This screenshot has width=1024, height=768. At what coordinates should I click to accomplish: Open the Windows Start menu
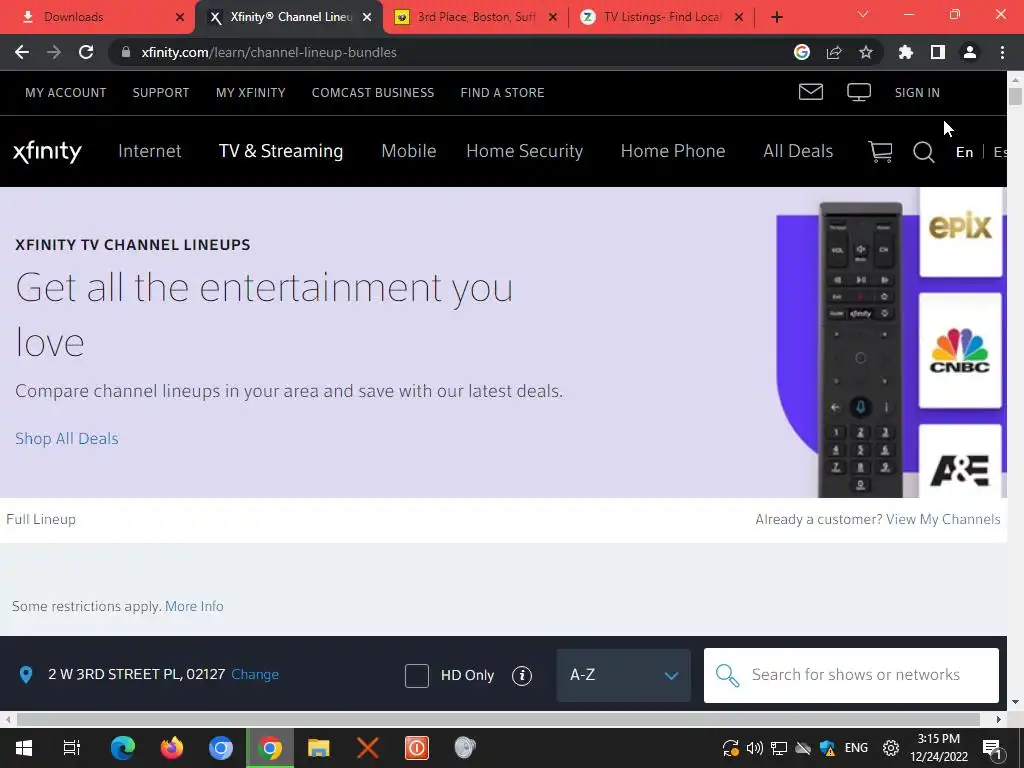click(24, 748)
